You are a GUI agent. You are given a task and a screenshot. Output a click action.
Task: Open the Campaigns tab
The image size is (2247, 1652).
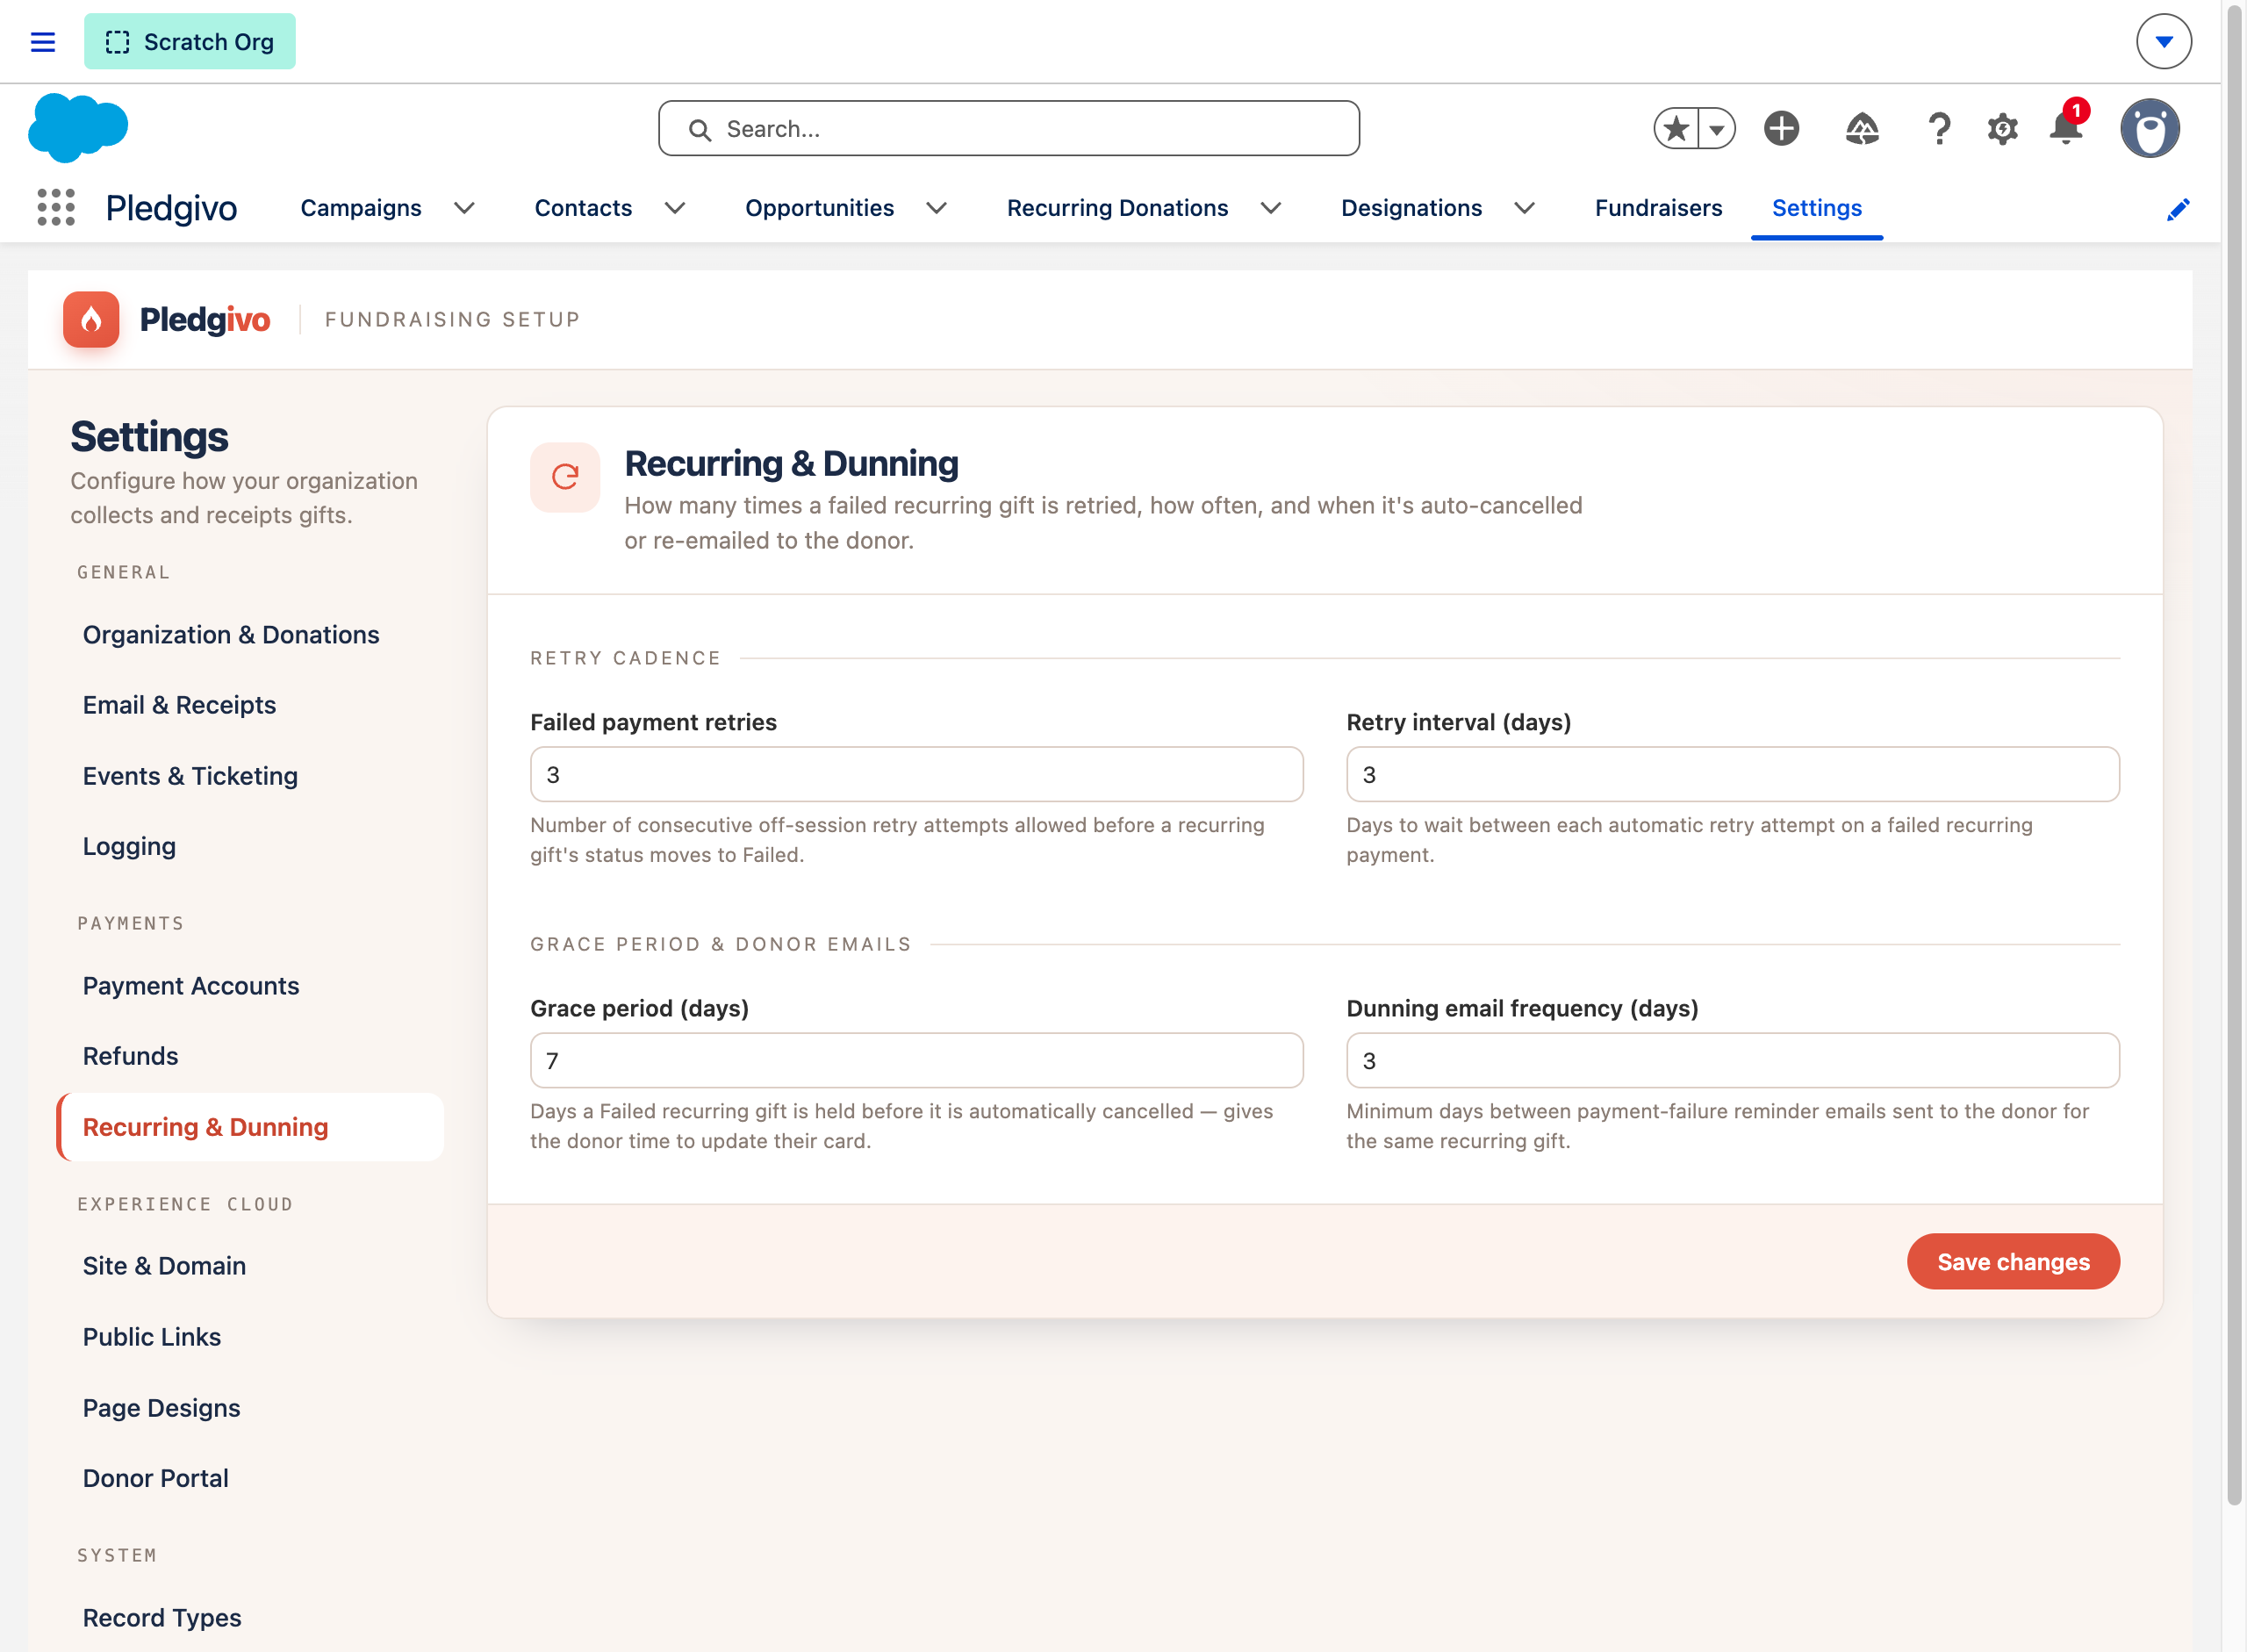click(361, 208)
